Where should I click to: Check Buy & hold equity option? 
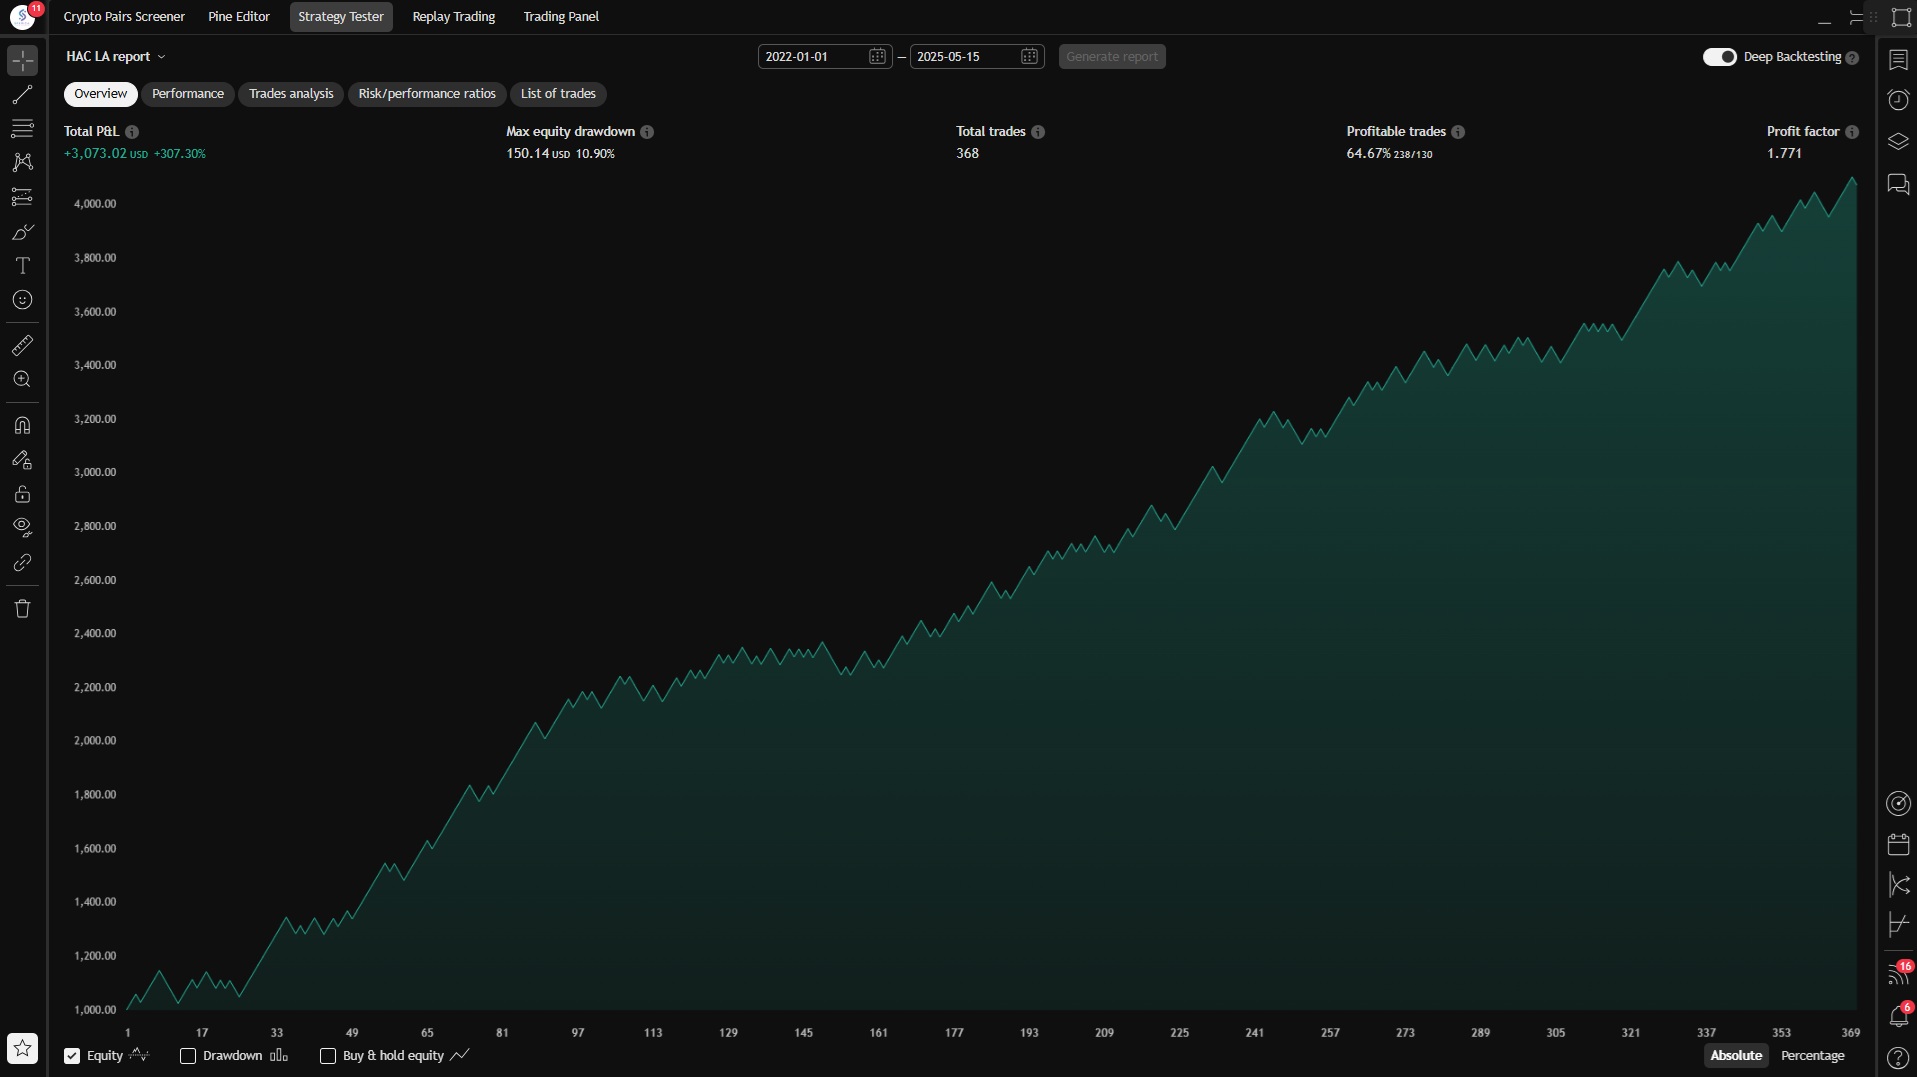point(327,1056)
